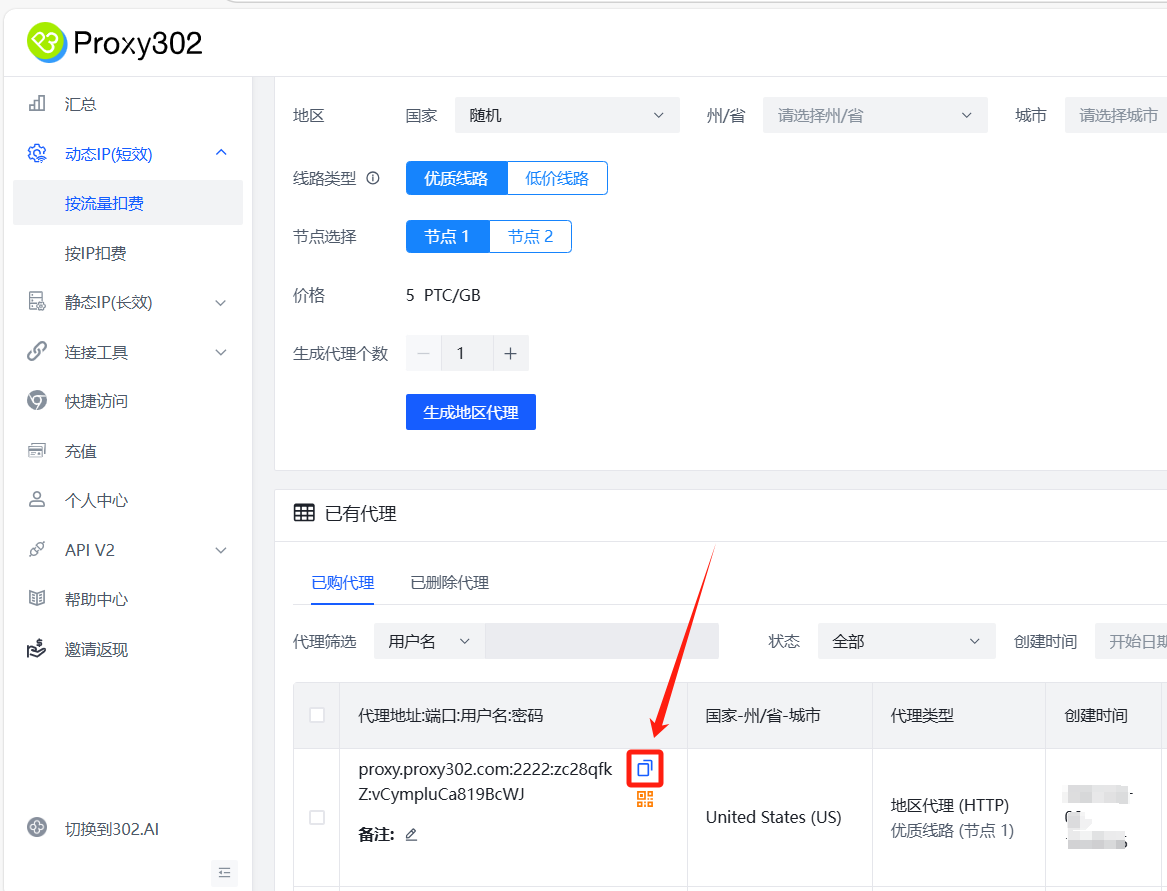Screen dimensions: 1167x891
Task: Click the 生成地区代理 button
Action: pyautogui.click(x=470, y=411)
